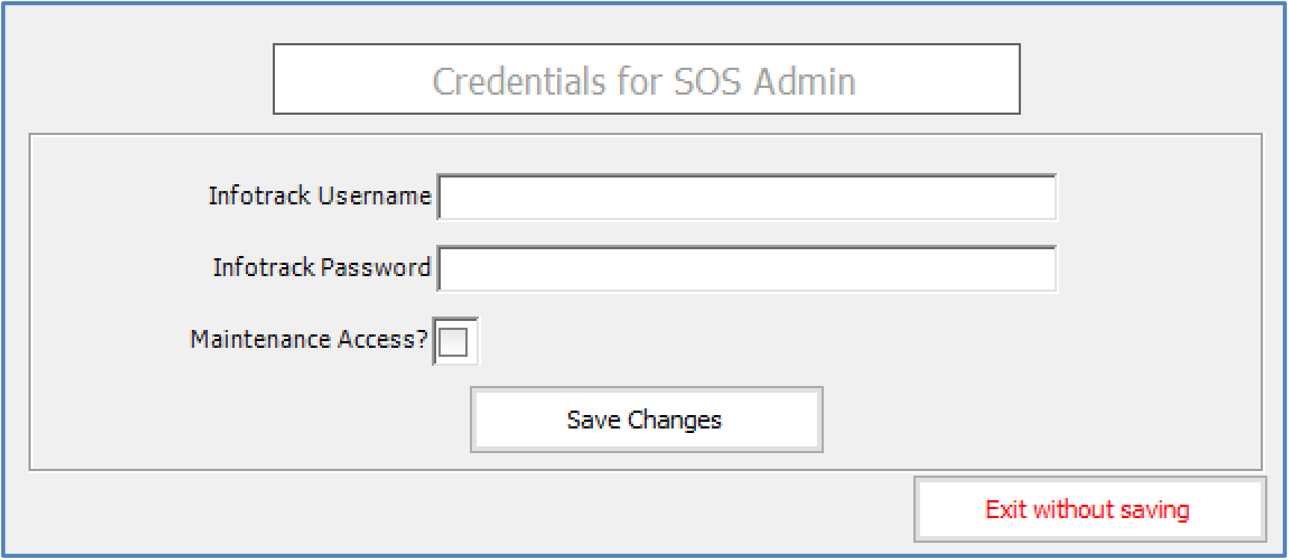Discard edits using the red Exit button

coord(1088,510)
